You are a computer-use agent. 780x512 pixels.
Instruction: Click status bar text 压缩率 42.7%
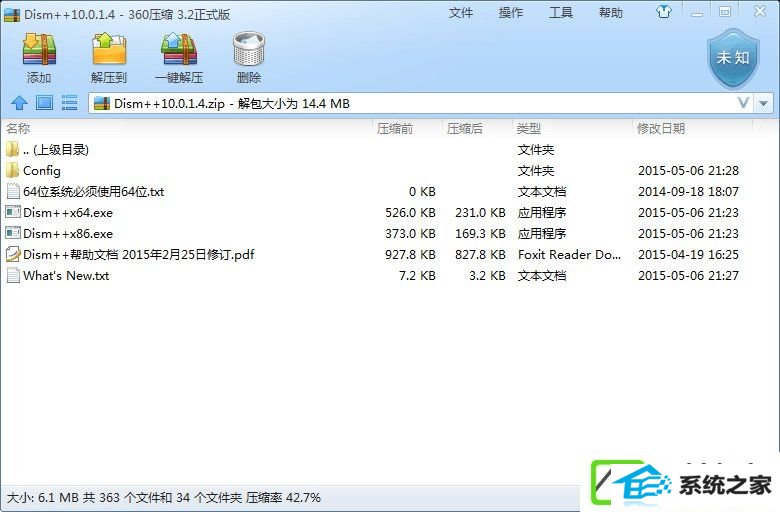point(284,498)
